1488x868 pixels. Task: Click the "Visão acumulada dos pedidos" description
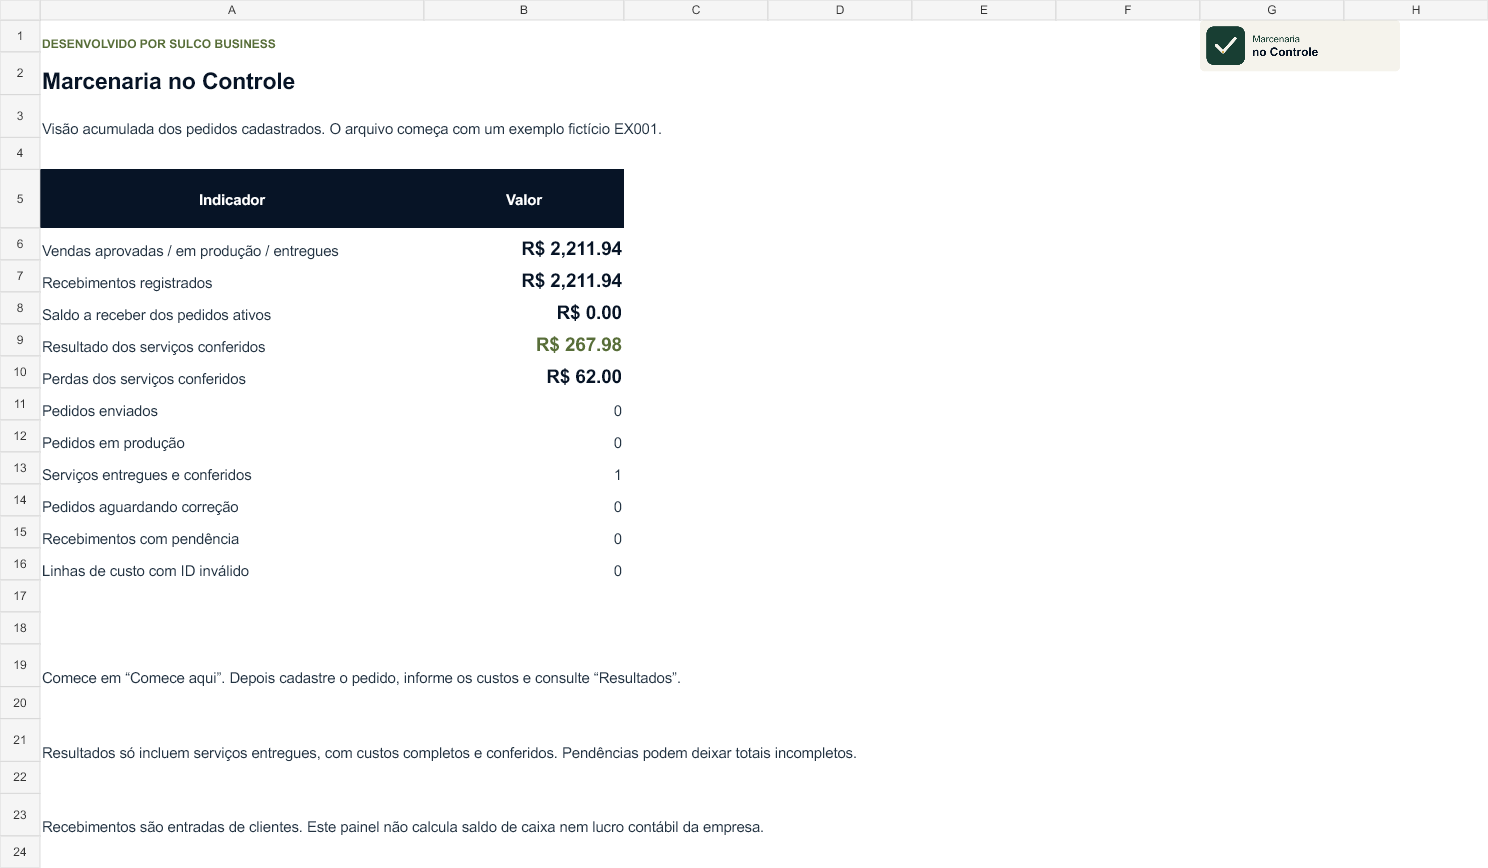(x=352, y=129)
